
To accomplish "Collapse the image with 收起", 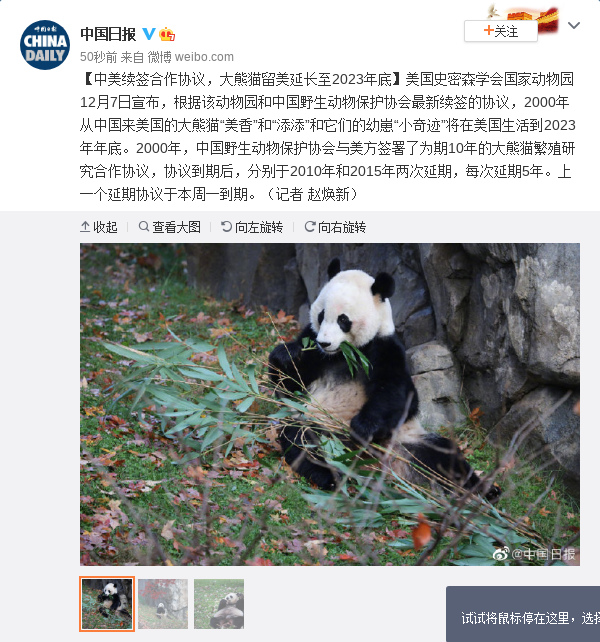I will point(99,227).
